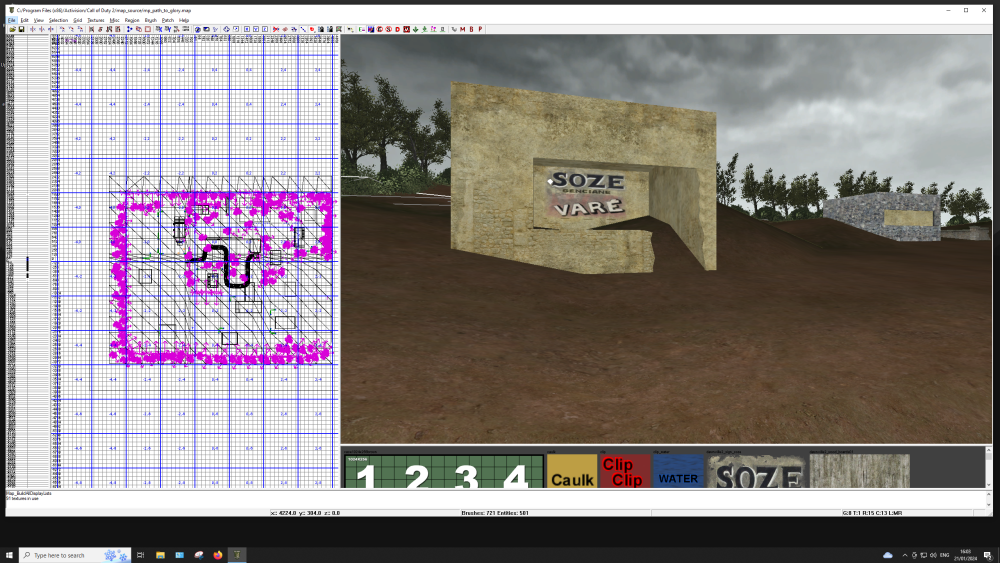Open the Edit menu
This screenshot has height=563, width=1000.
pos(24,20)
